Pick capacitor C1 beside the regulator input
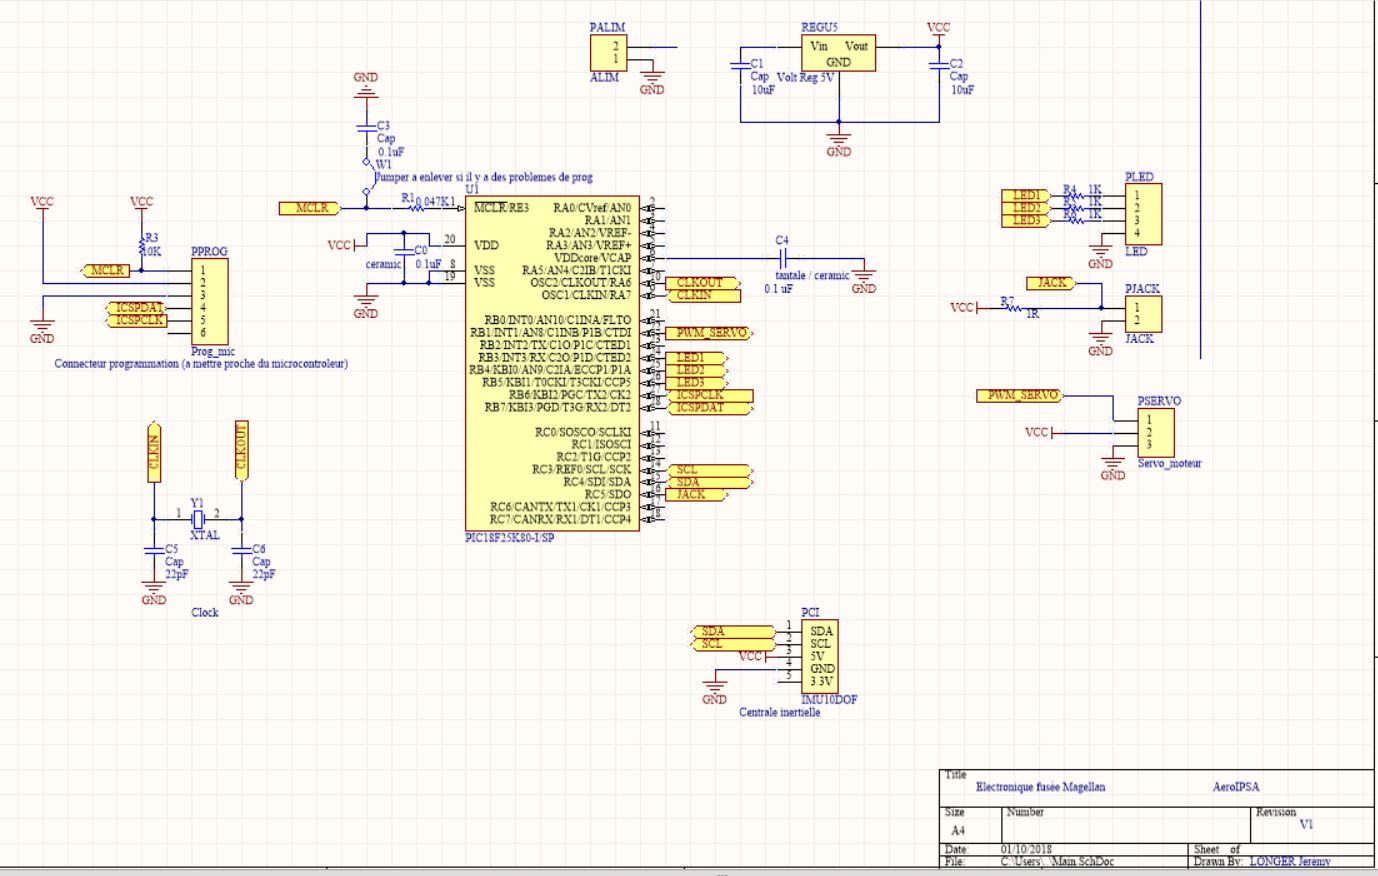The height and width of the screenshot is (876, 1378). pos(741,65)
